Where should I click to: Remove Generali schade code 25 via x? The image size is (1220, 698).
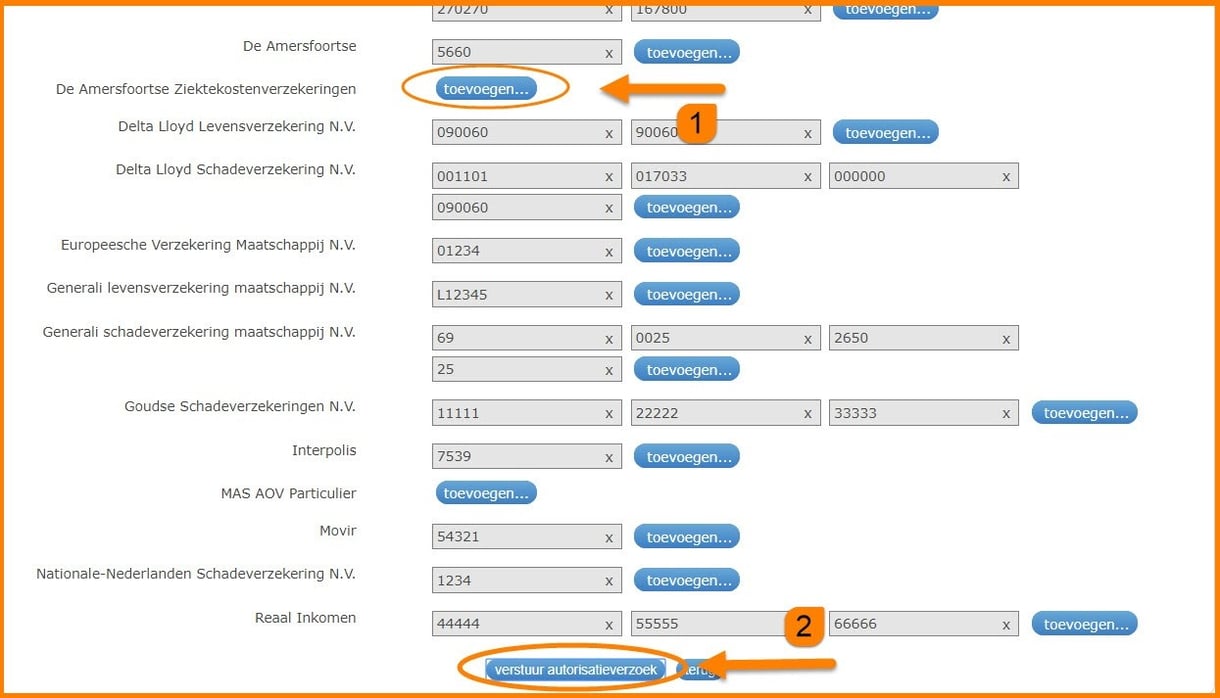(608, 370)
